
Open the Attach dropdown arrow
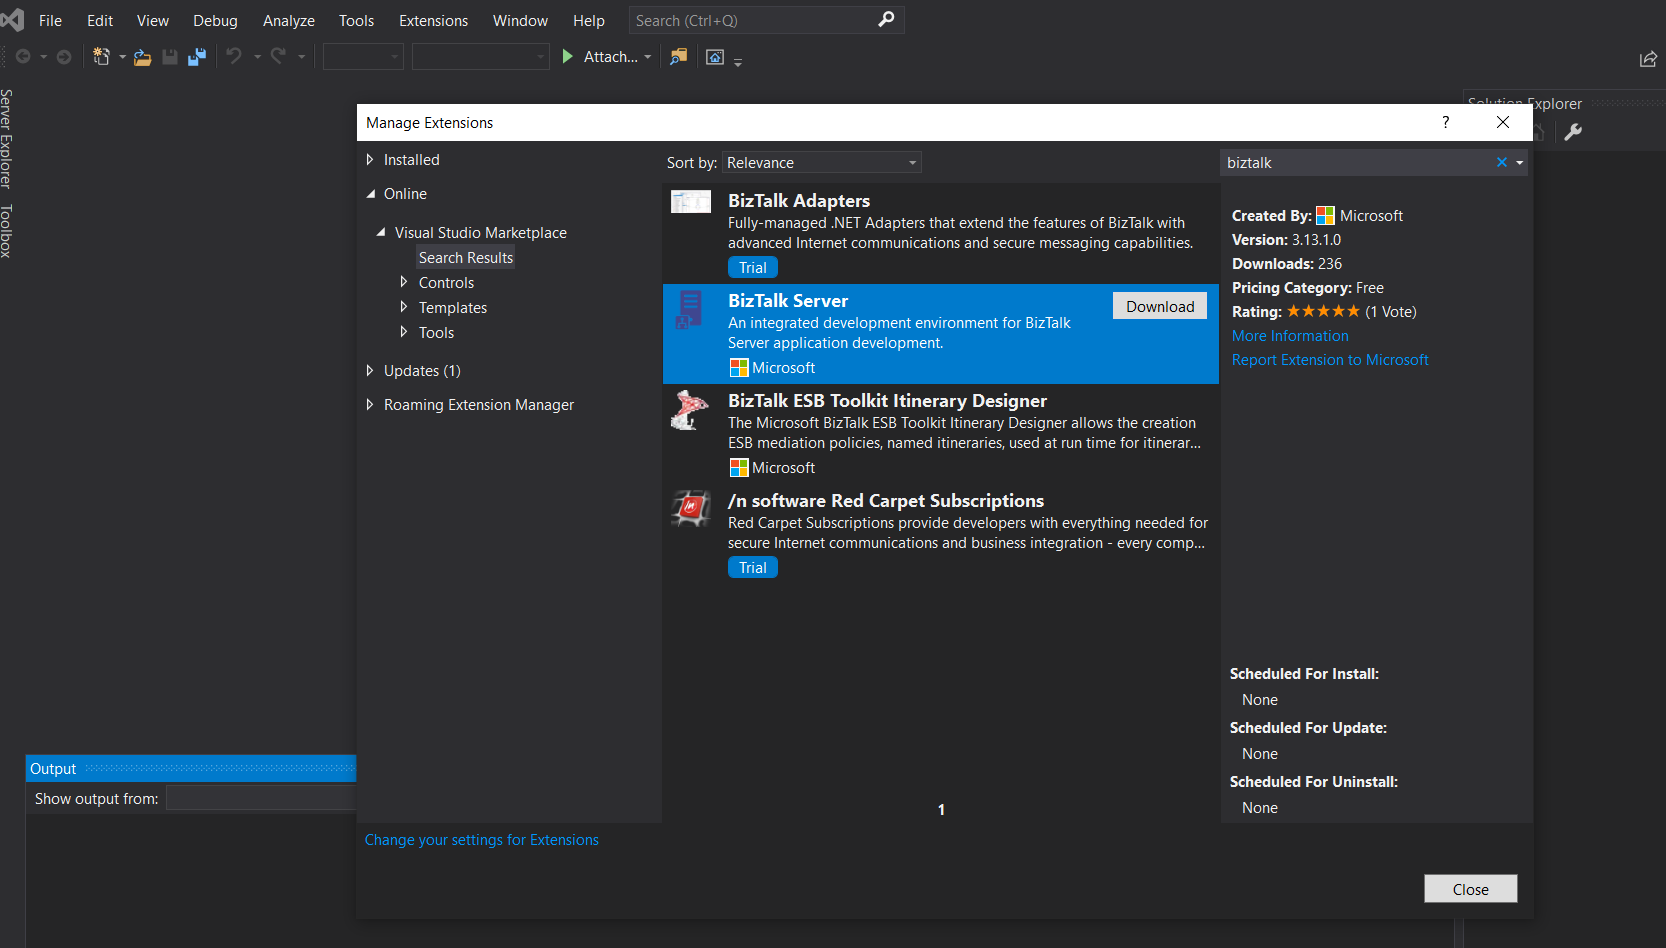click(648, 57)
